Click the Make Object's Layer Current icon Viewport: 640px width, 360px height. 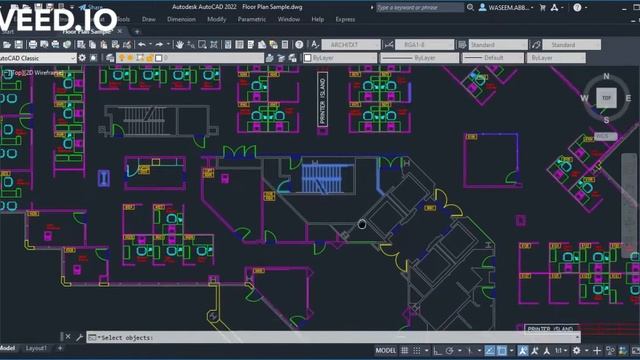pos(269,58)
